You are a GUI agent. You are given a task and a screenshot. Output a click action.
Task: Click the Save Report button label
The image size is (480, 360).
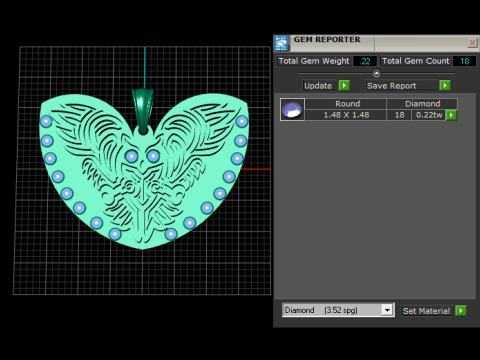point(392,86)
